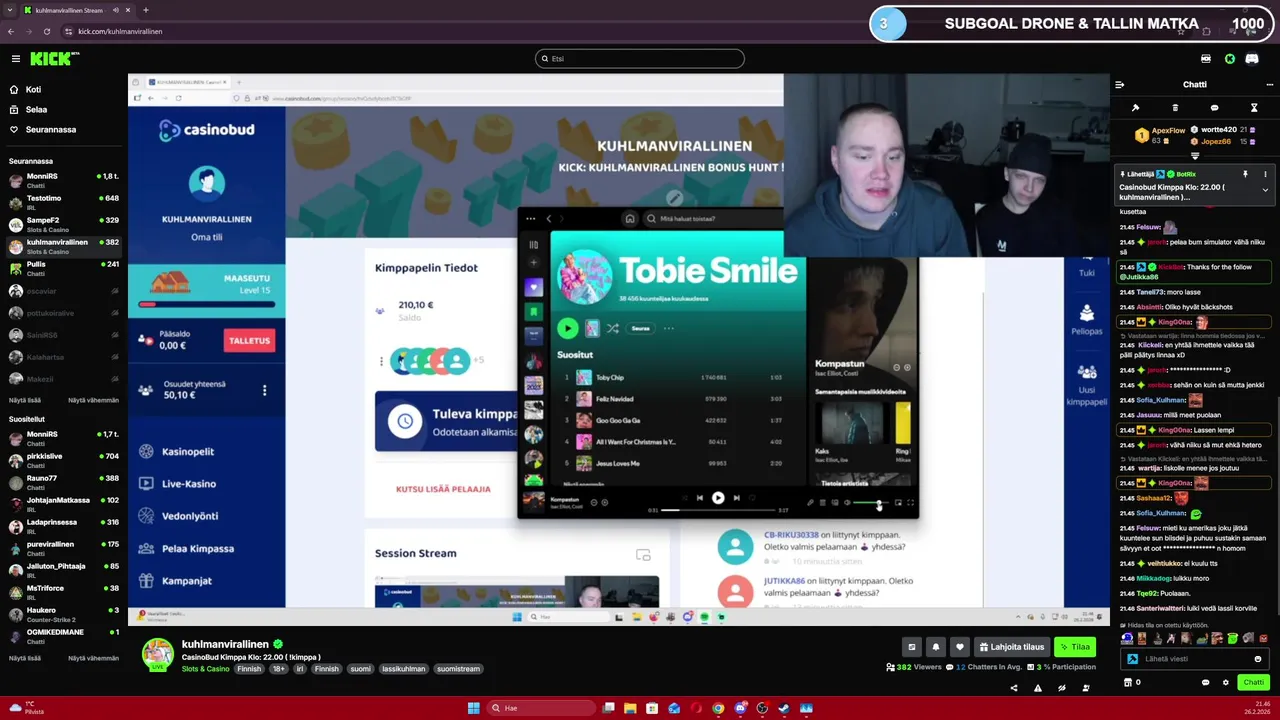This screenshot has width=1280, height=720.
Task: Click Näytä vähemmän under Seurannassa
Action: pyautogui.click(x=93, y=400)
